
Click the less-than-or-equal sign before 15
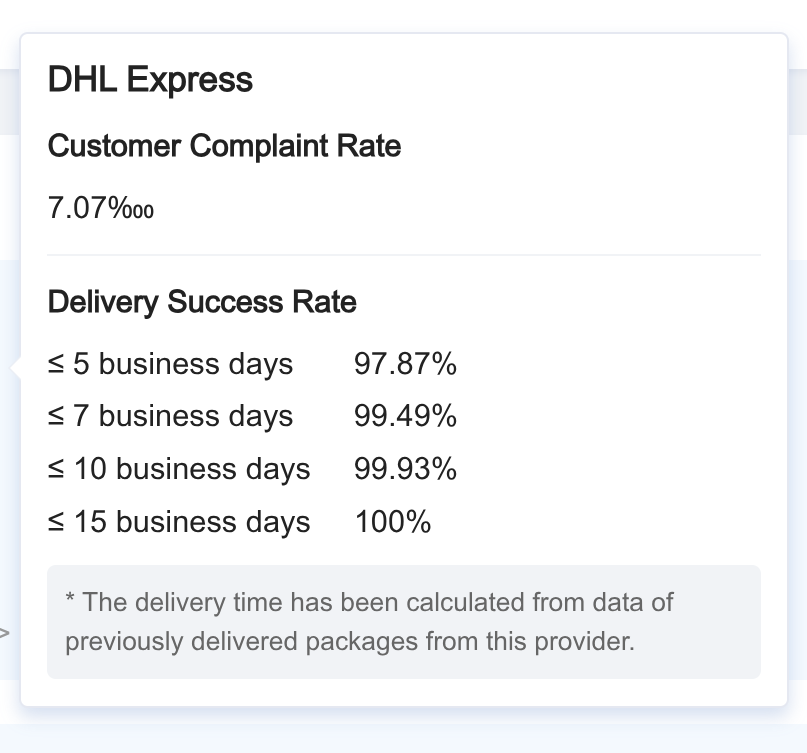coord(56,522)
